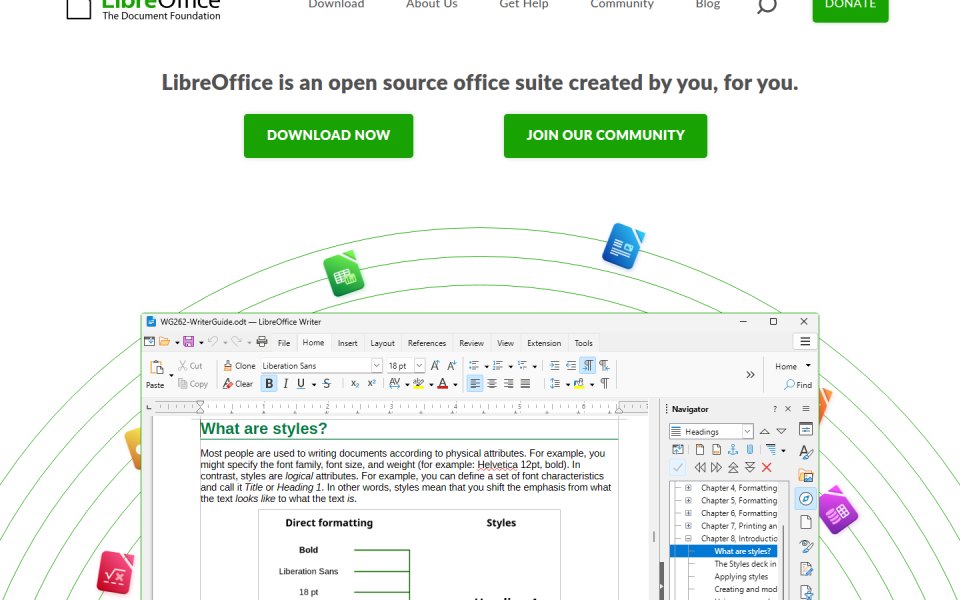
Task: Switch to the References tab
Action: coord(427,343)
